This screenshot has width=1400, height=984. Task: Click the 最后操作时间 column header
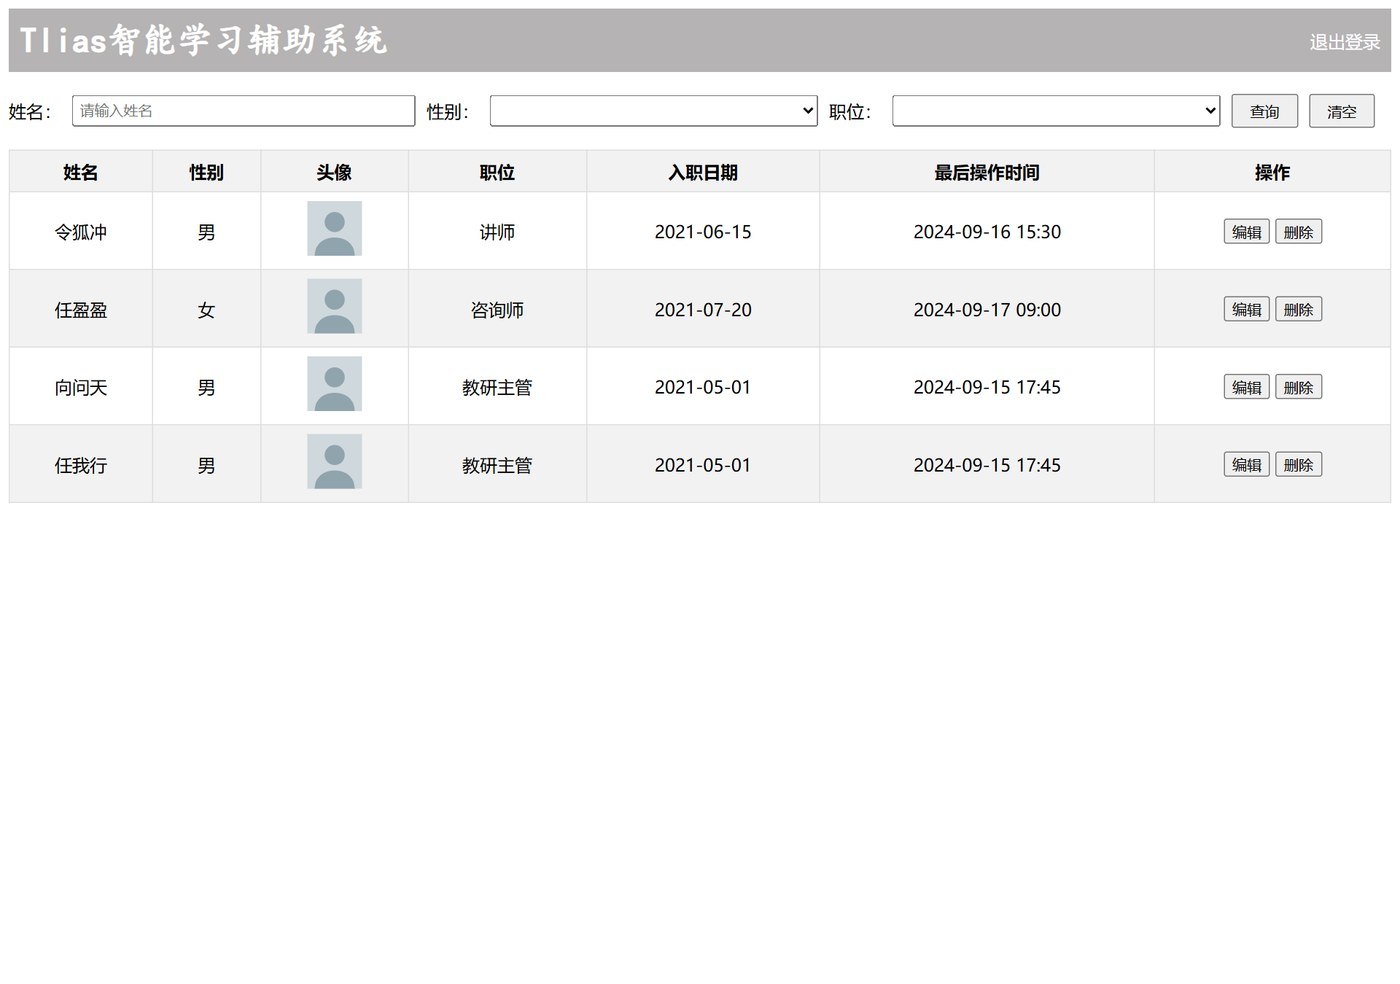[x=987, y=172]
